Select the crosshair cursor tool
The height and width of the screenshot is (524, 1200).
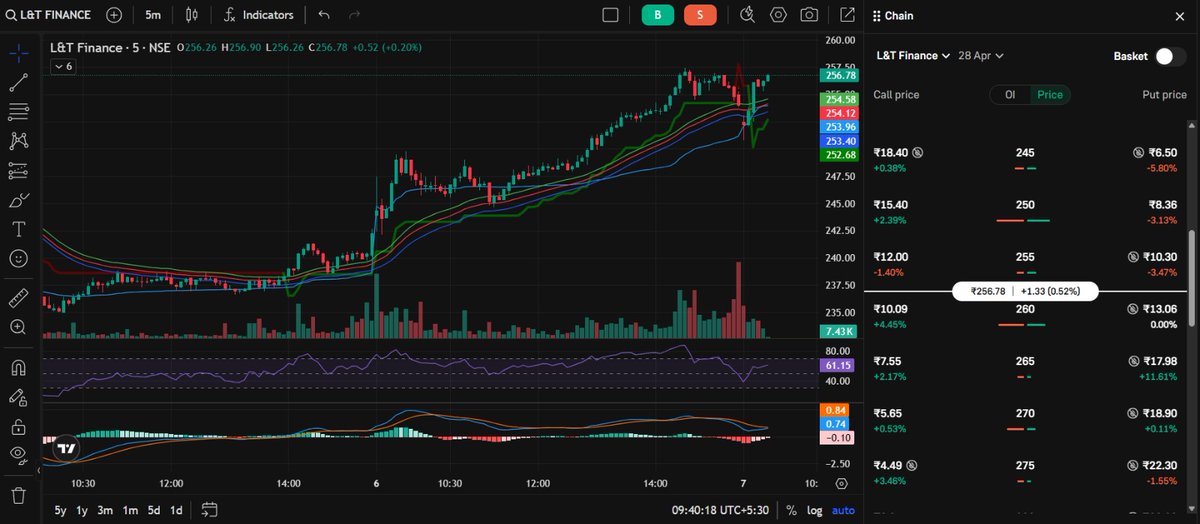point(17,54)
